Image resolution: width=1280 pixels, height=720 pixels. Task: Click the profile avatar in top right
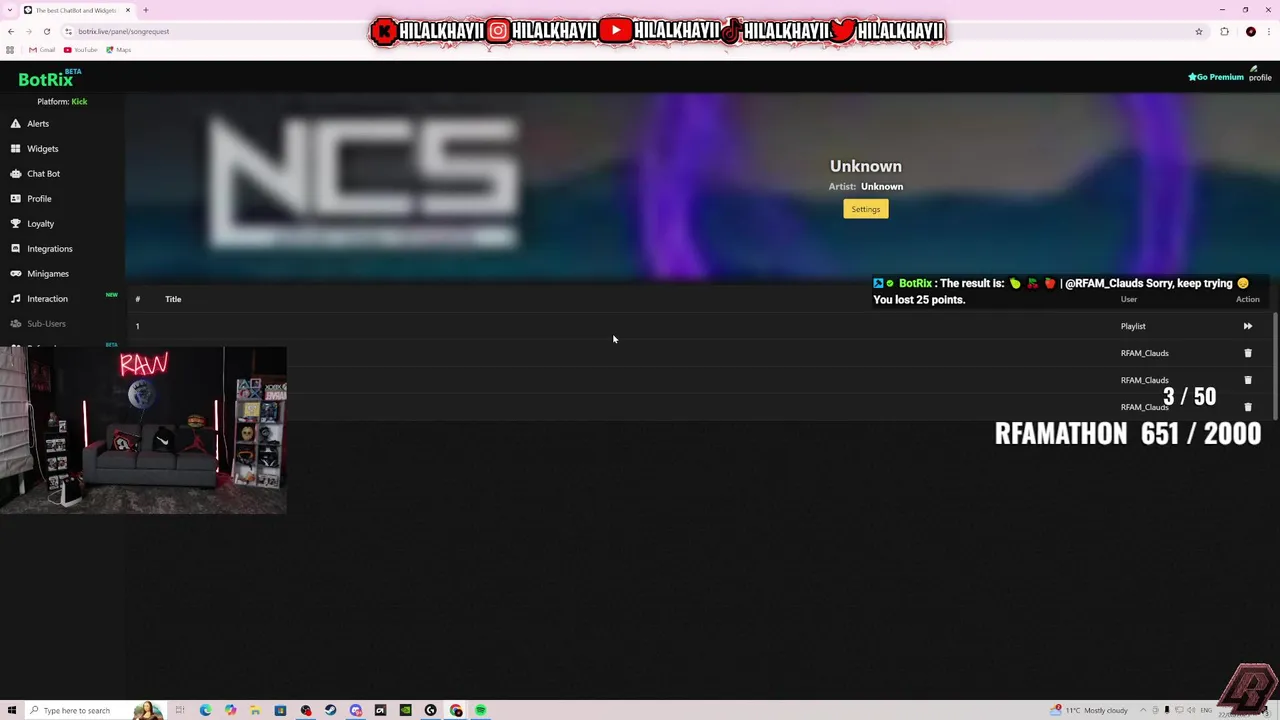point(1260,74)
